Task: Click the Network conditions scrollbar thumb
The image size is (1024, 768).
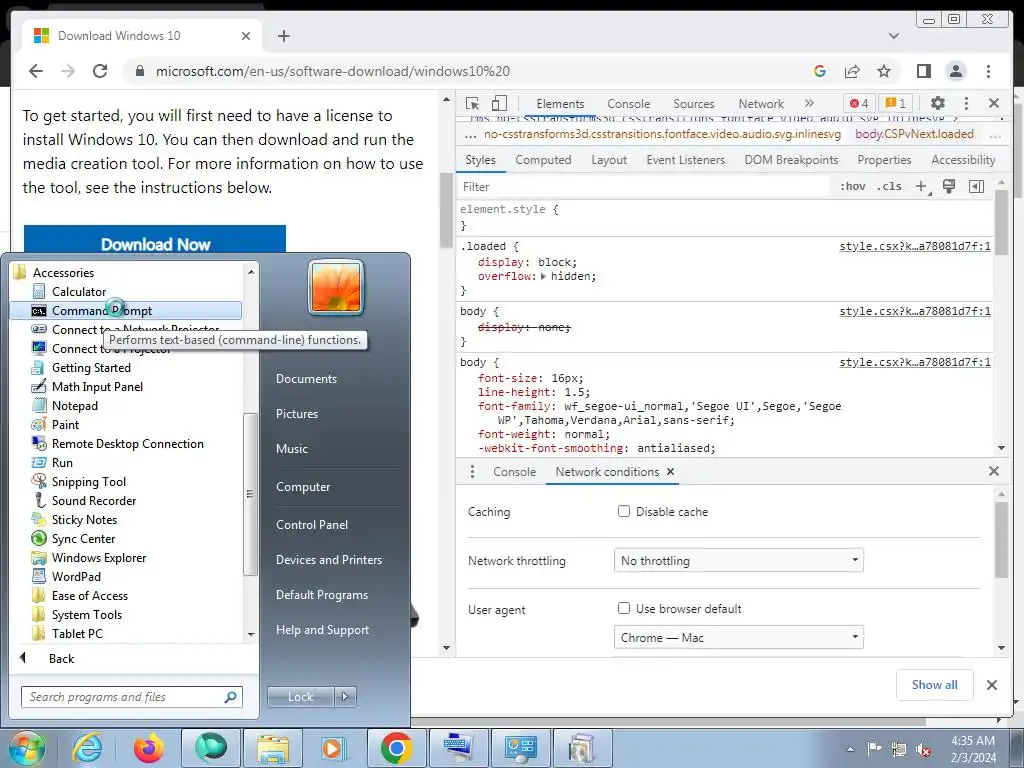Action: 1001,539
